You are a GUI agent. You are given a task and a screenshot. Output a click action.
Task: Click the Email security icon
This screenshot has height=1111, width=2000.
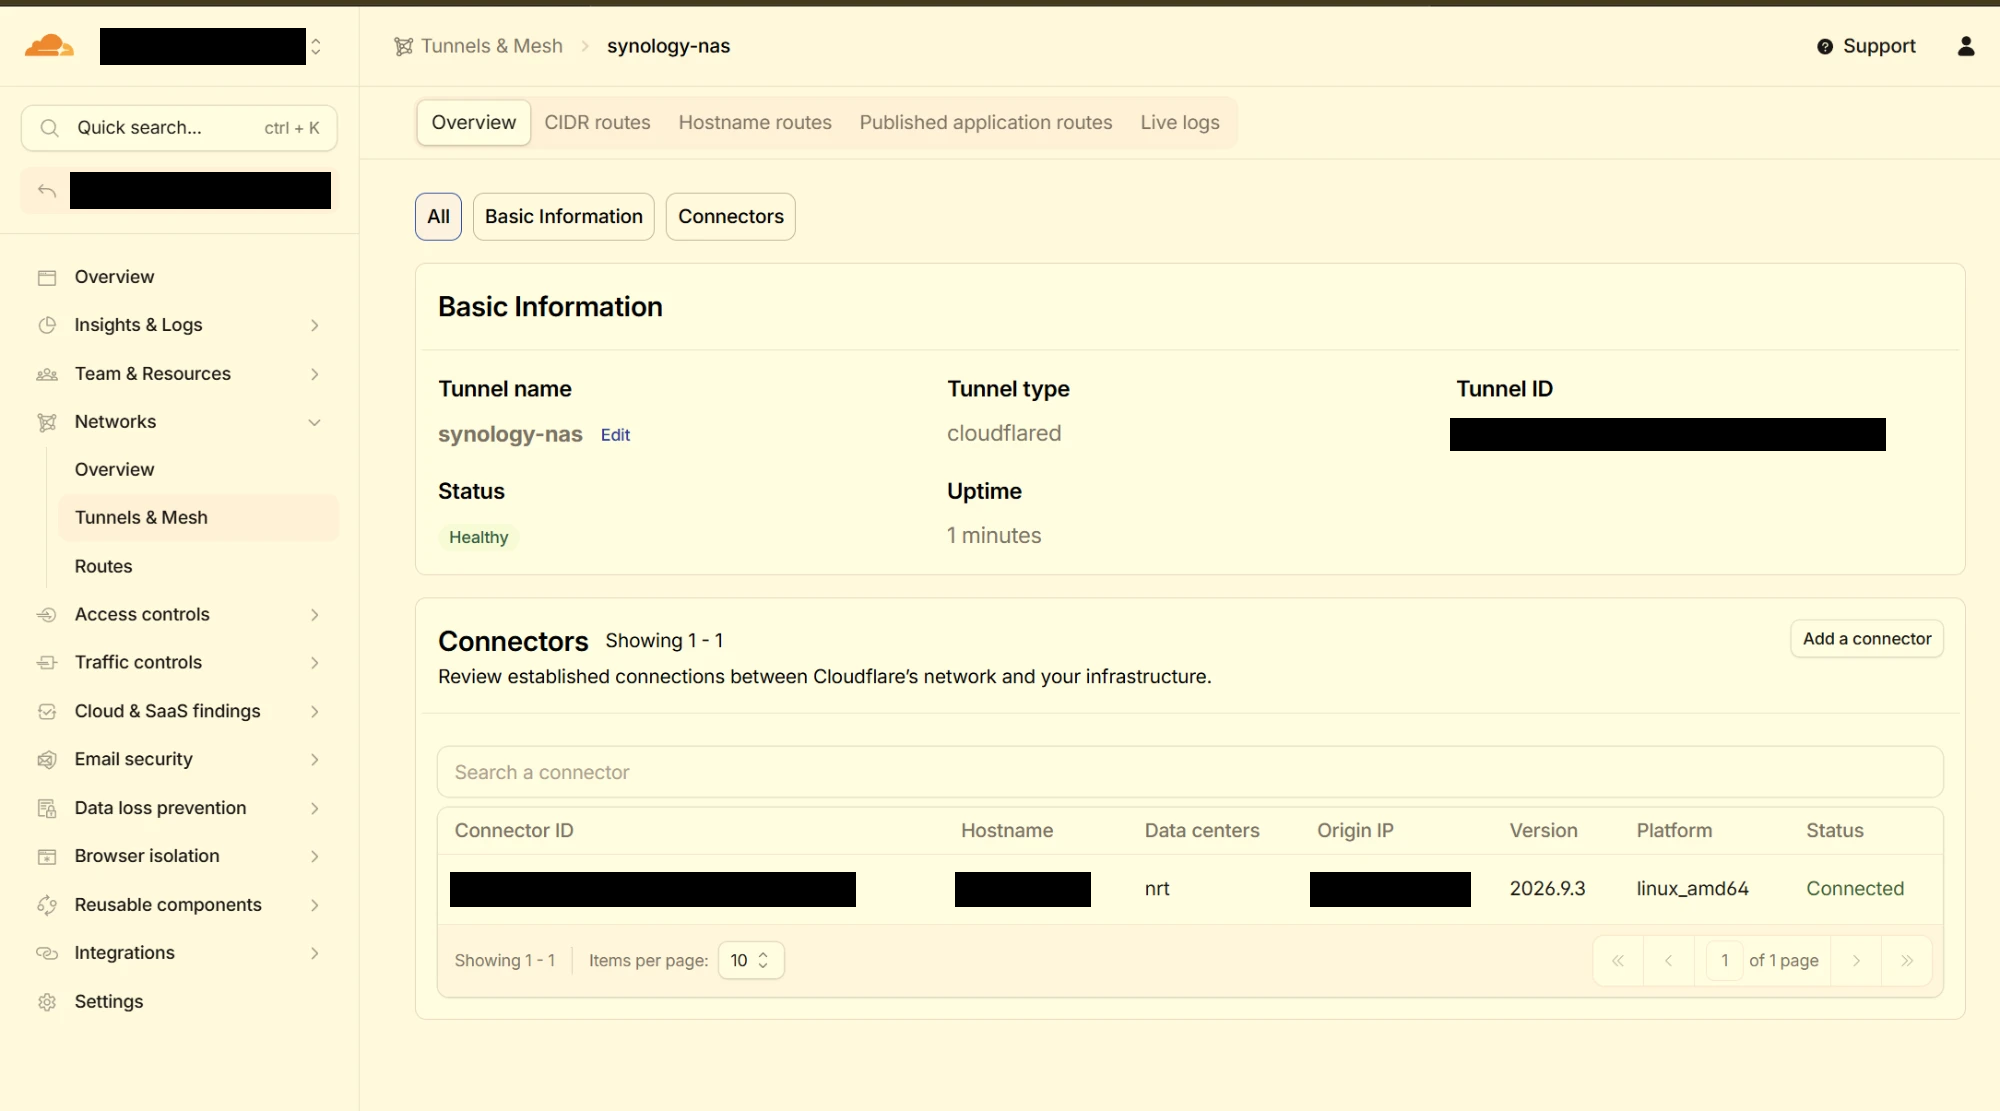pyautogui.click(x=47, y=760)
